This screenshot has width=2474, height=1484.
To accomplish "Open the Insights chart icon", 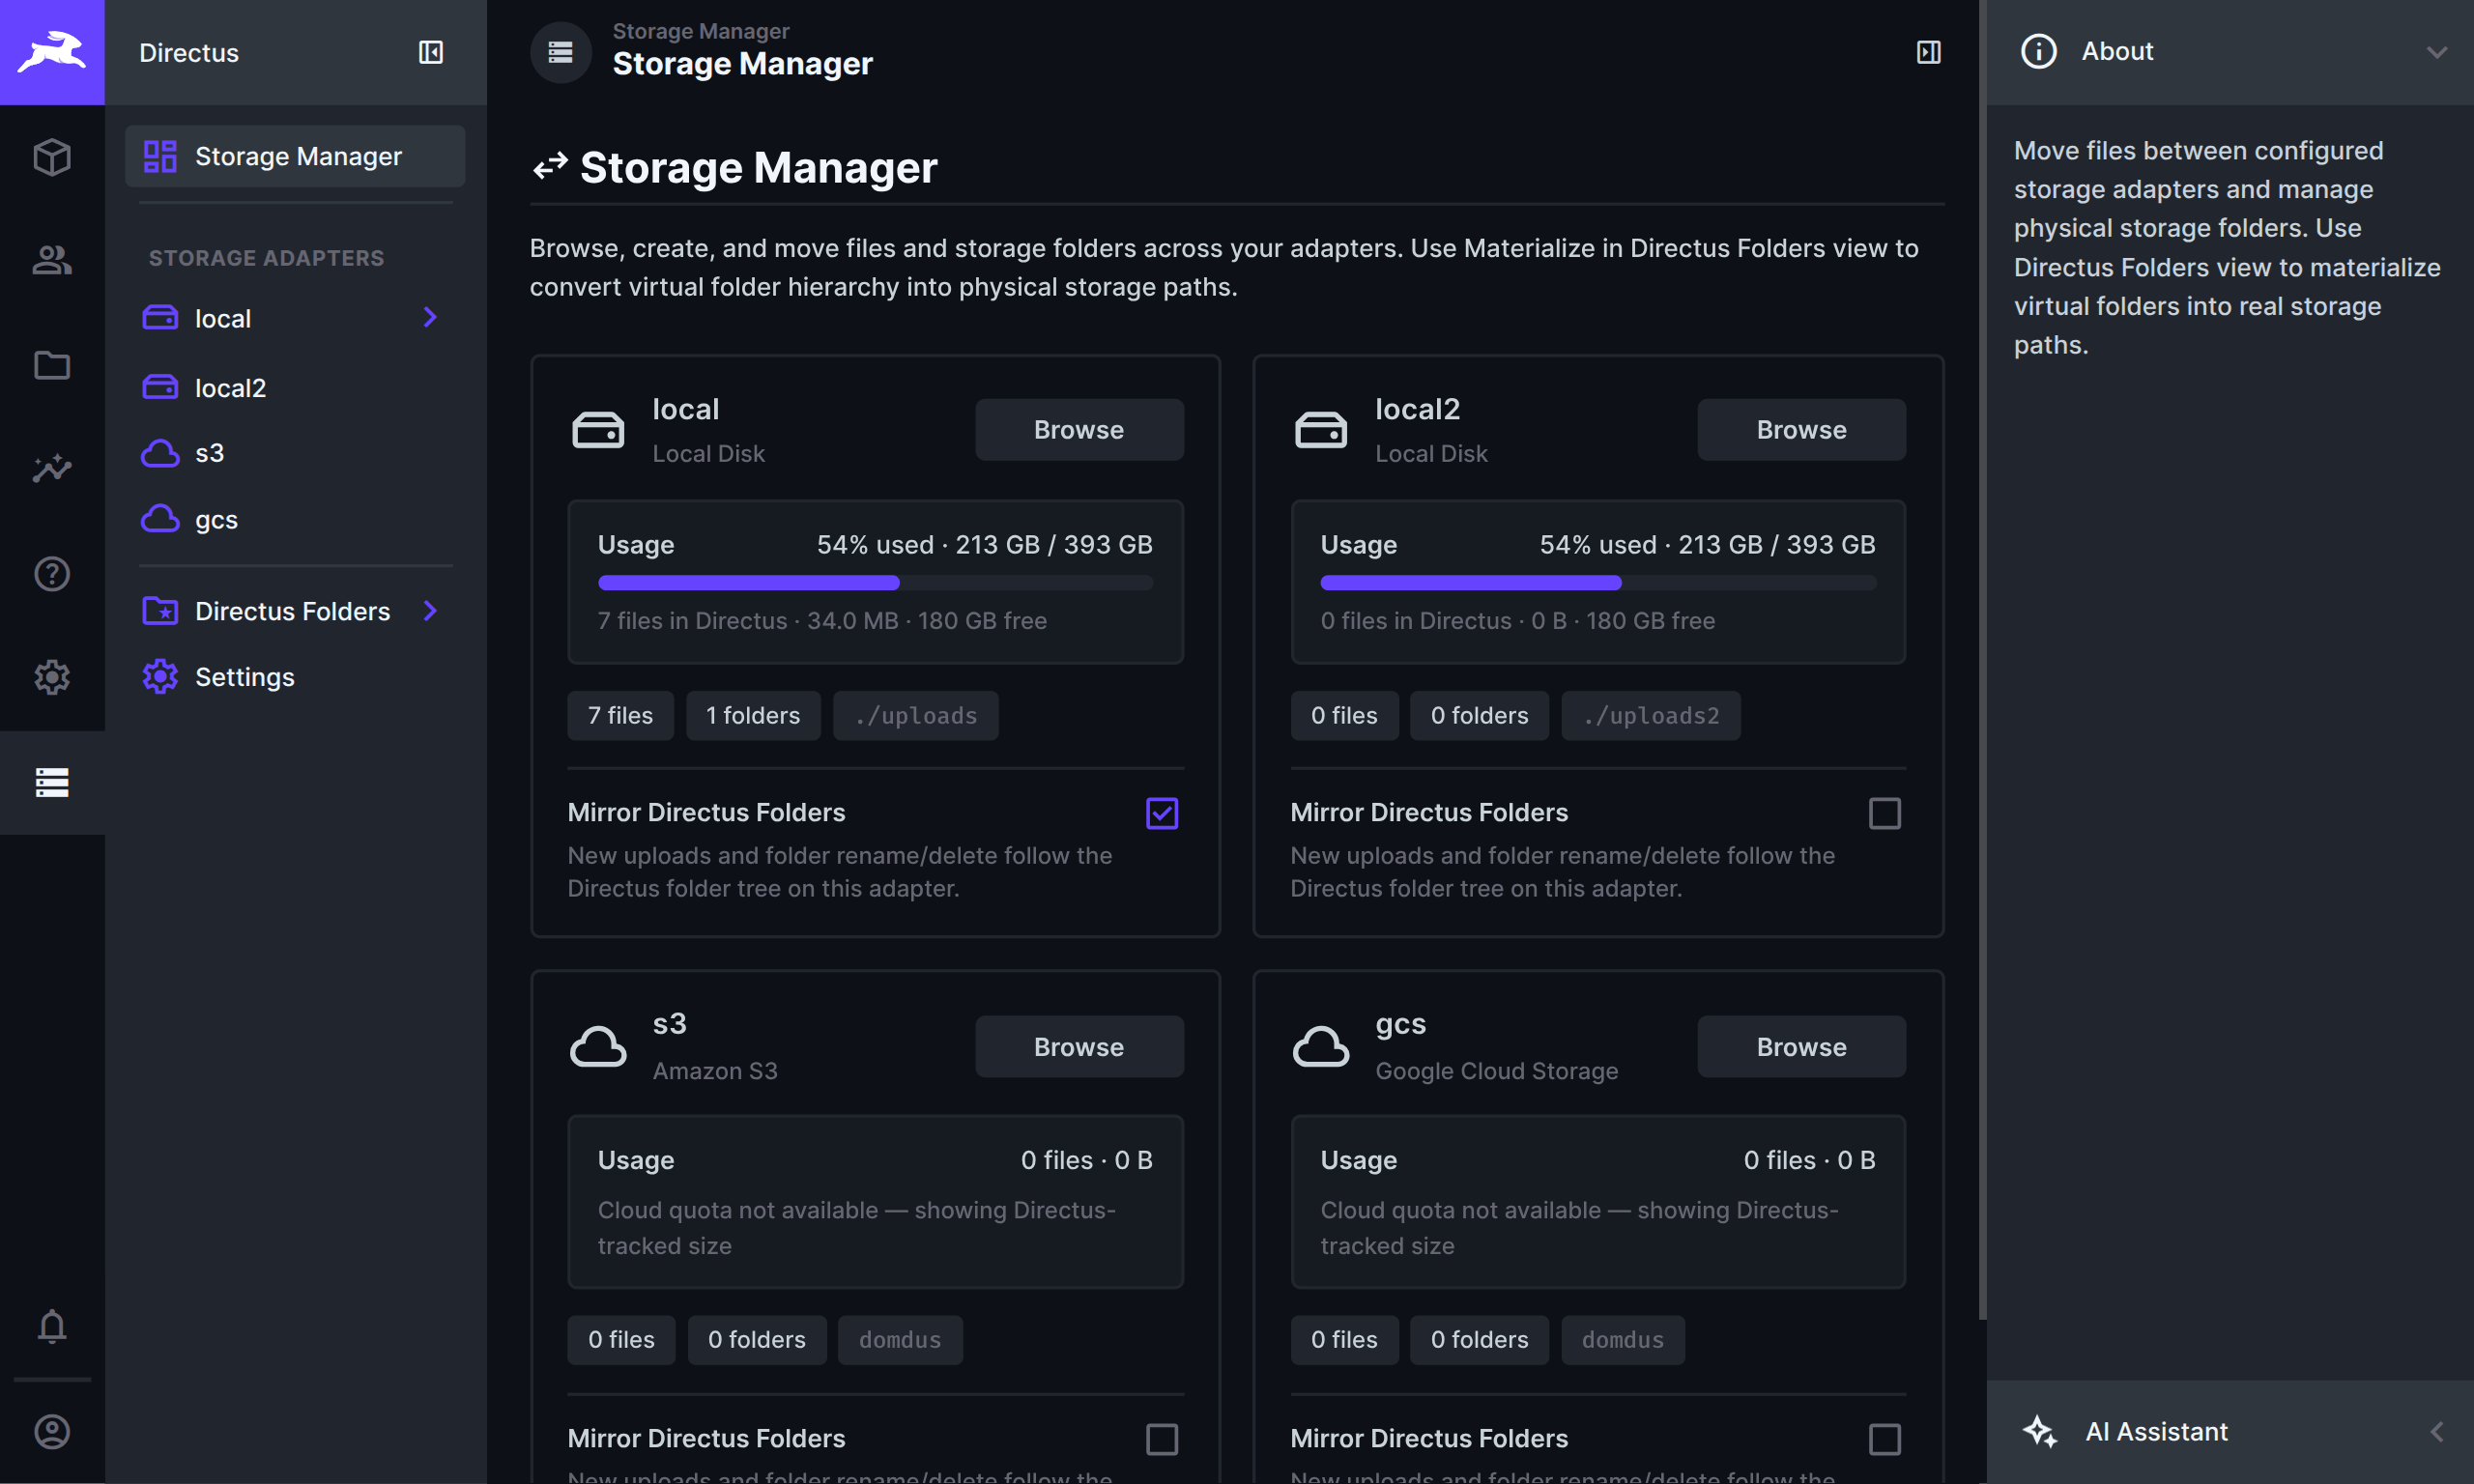I will coord(52,469).
